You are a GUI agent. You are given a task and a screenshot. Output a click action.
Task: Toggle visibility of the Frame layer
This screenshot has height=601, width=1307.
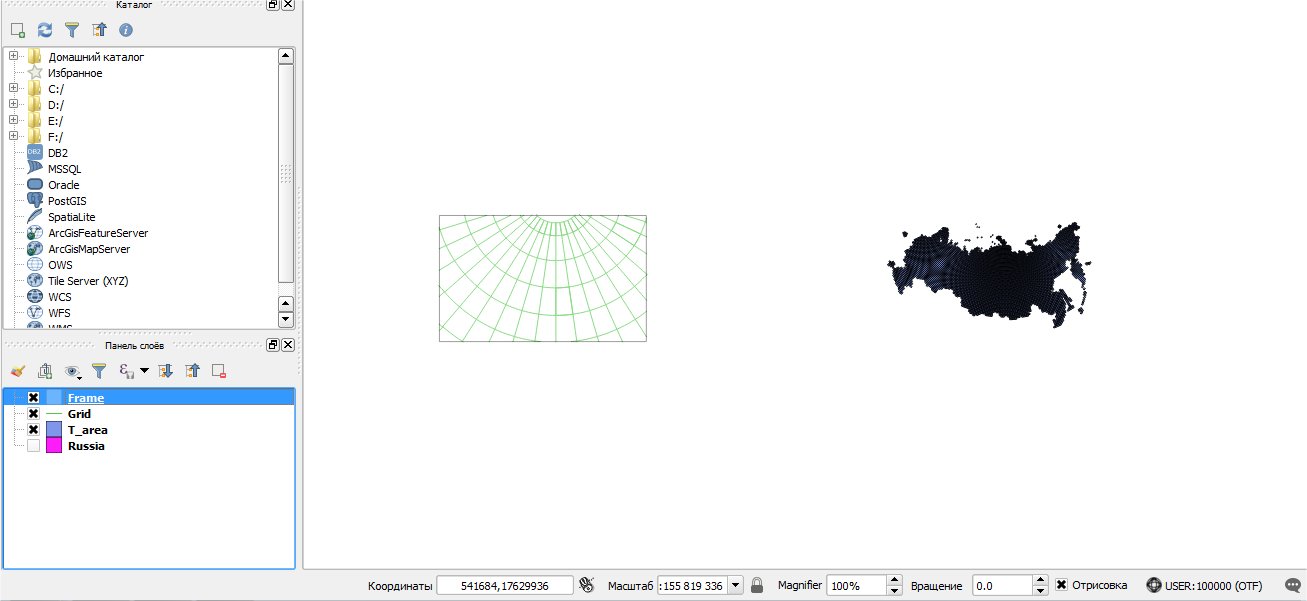tap(33, 398)
